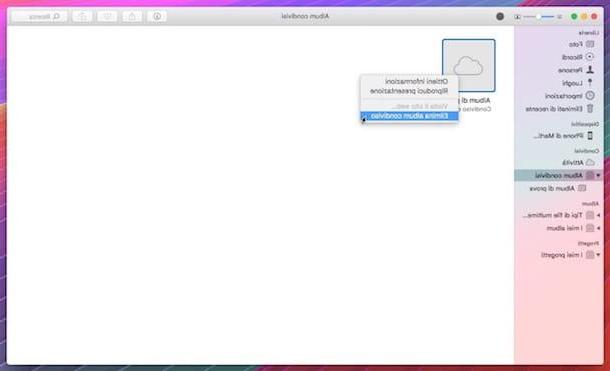Click the Condivisi section header
Viewport: 610px width, 371px height.
coord(586,151)
